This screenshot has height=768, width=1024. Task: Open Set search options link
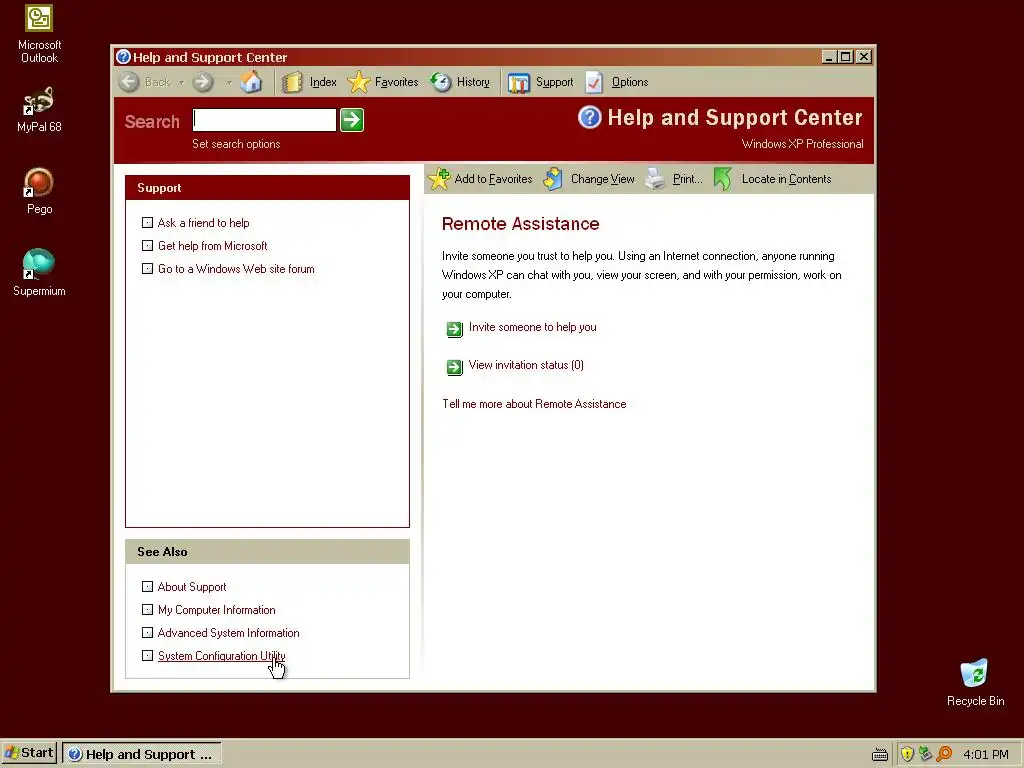236,144
